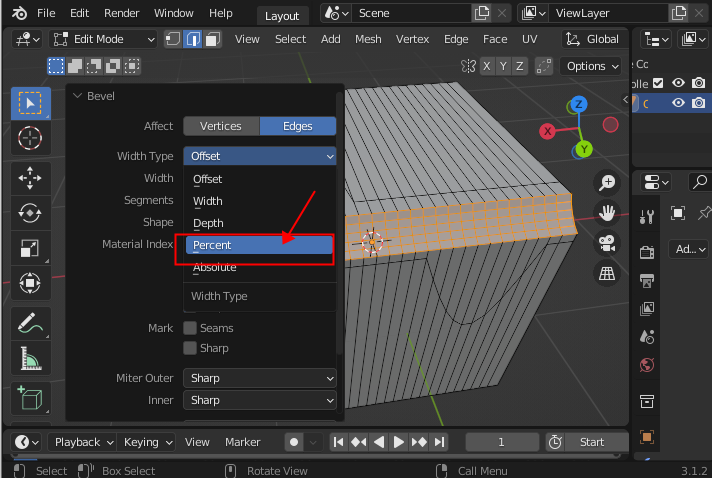
Task: Click the zoom magnifier viewport icon
Action: [x=607, y=182]
